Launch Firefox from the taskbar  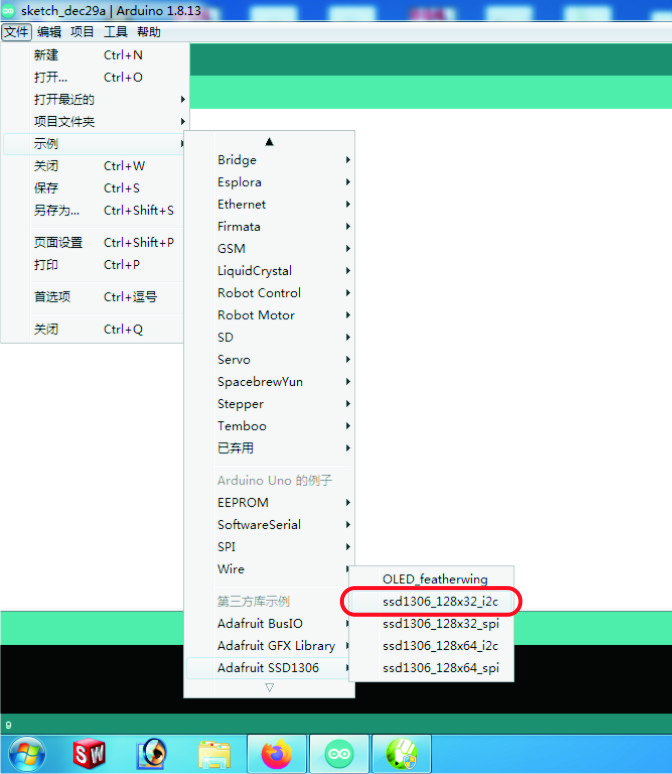[x=276, y=753]
